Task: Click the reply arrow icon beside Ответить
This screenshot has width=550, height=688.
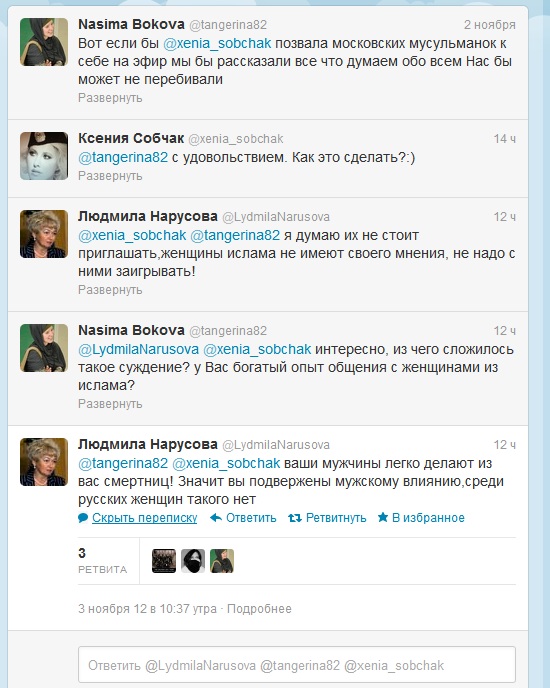Action: 216,518
